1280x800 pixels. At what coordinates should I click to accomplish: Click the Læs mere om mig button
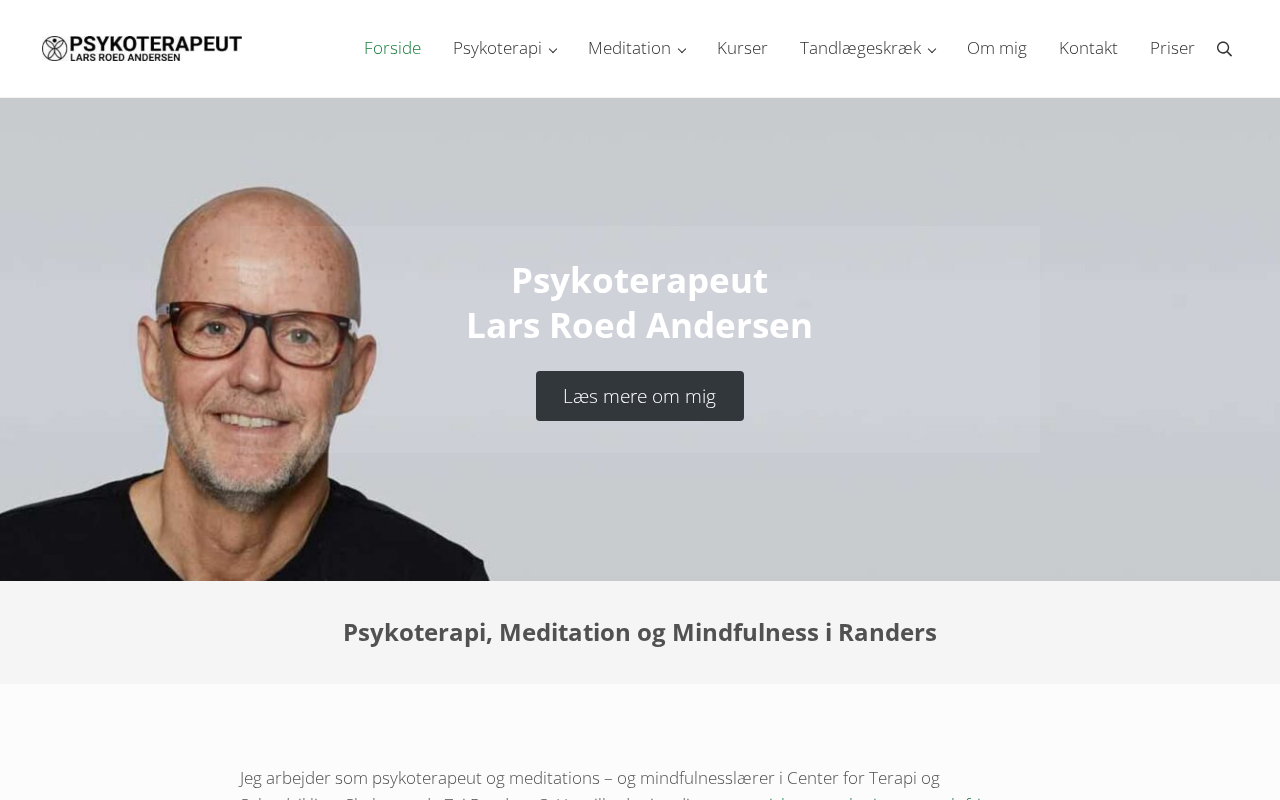(640, 396)
